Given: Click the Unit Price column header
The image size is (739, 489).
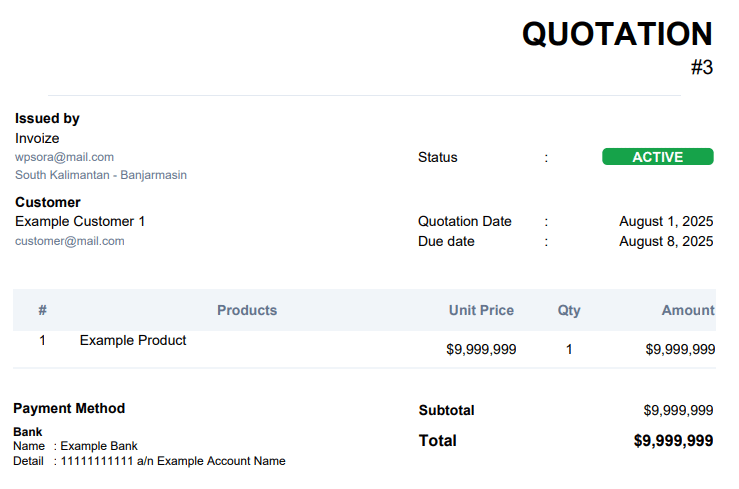Looking at the screenshot, I should [x=481, y=310].
